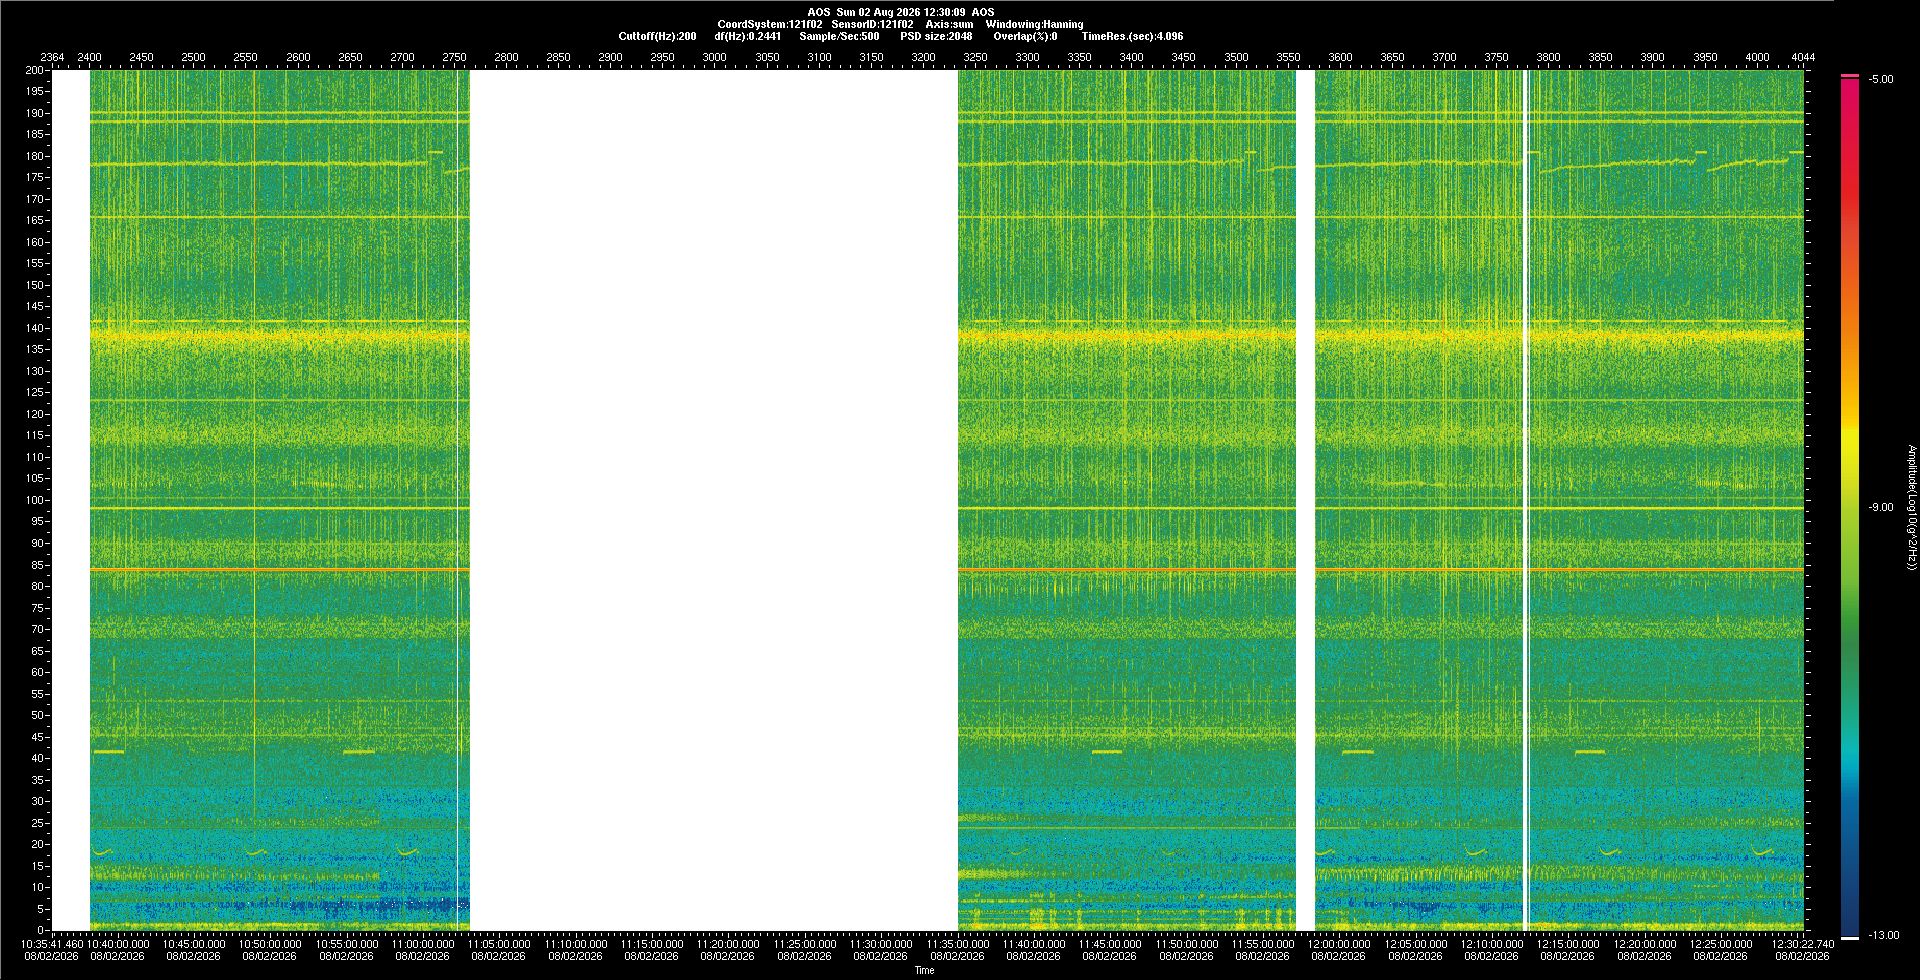
Task: Select the TimeRes.(sec):4.096 header text
Action: 1132,36
